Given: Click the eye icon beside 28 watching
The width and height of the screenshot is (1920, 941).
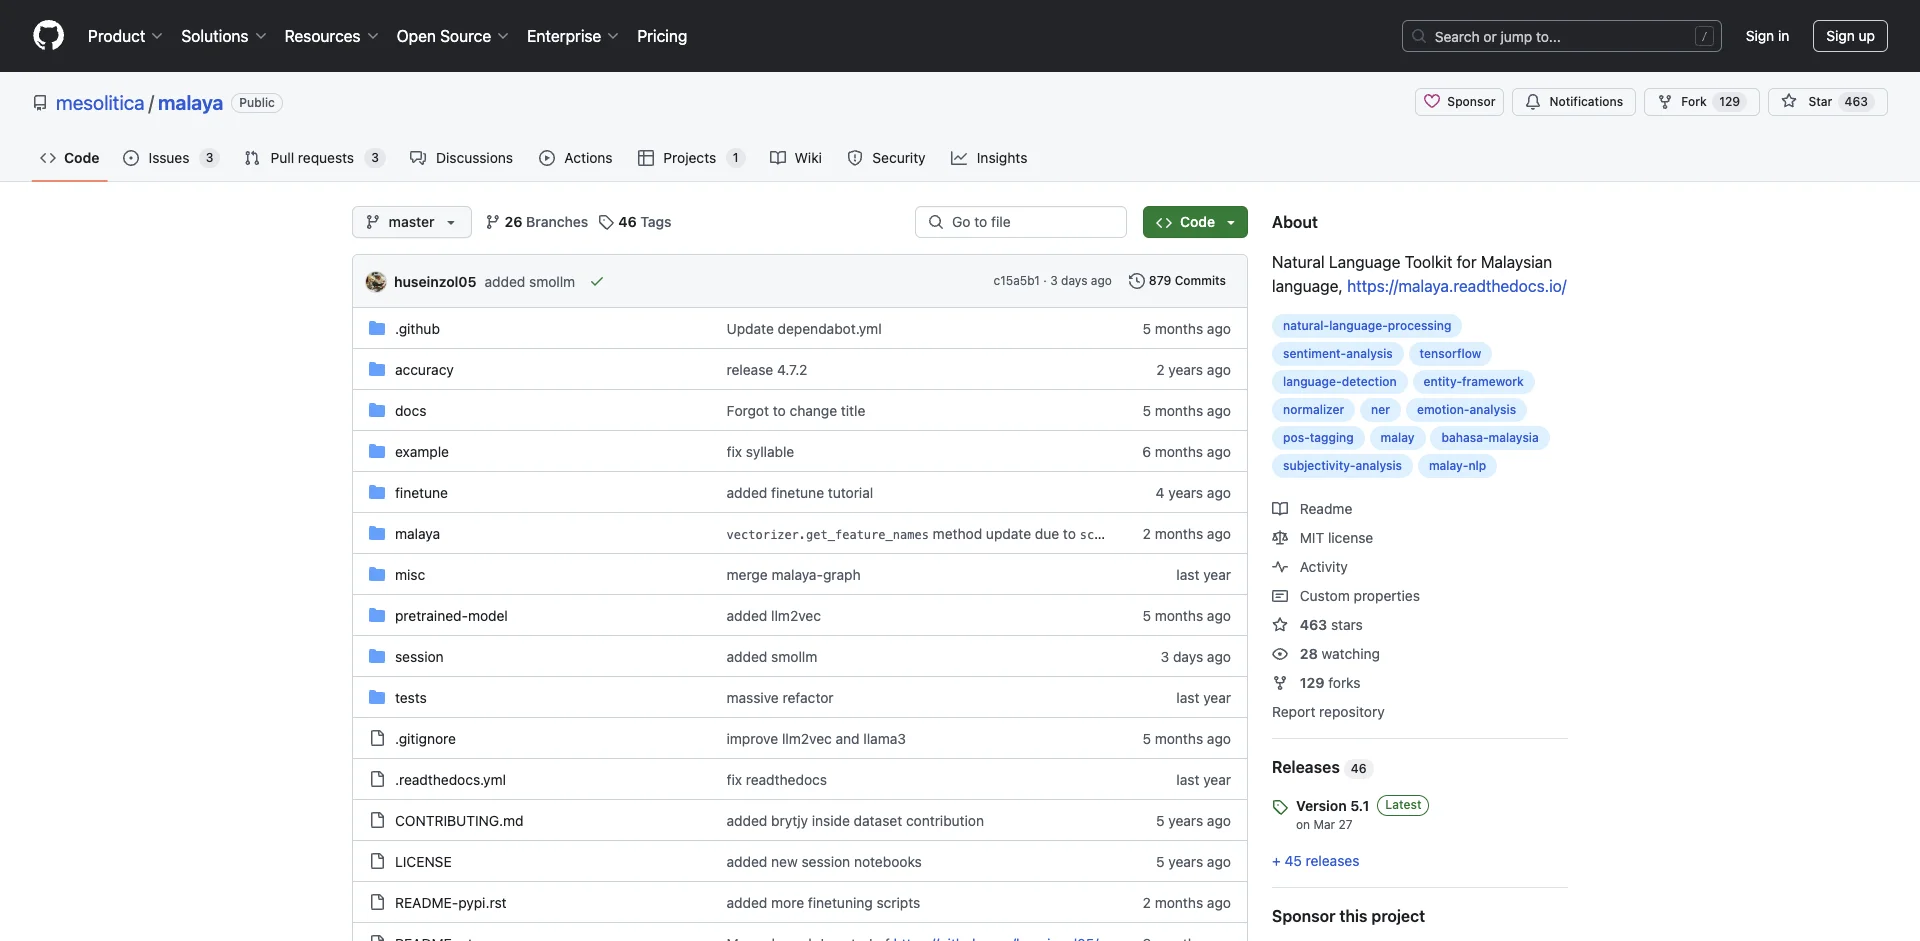Looking at the screenshot, I should [1280, 654].
